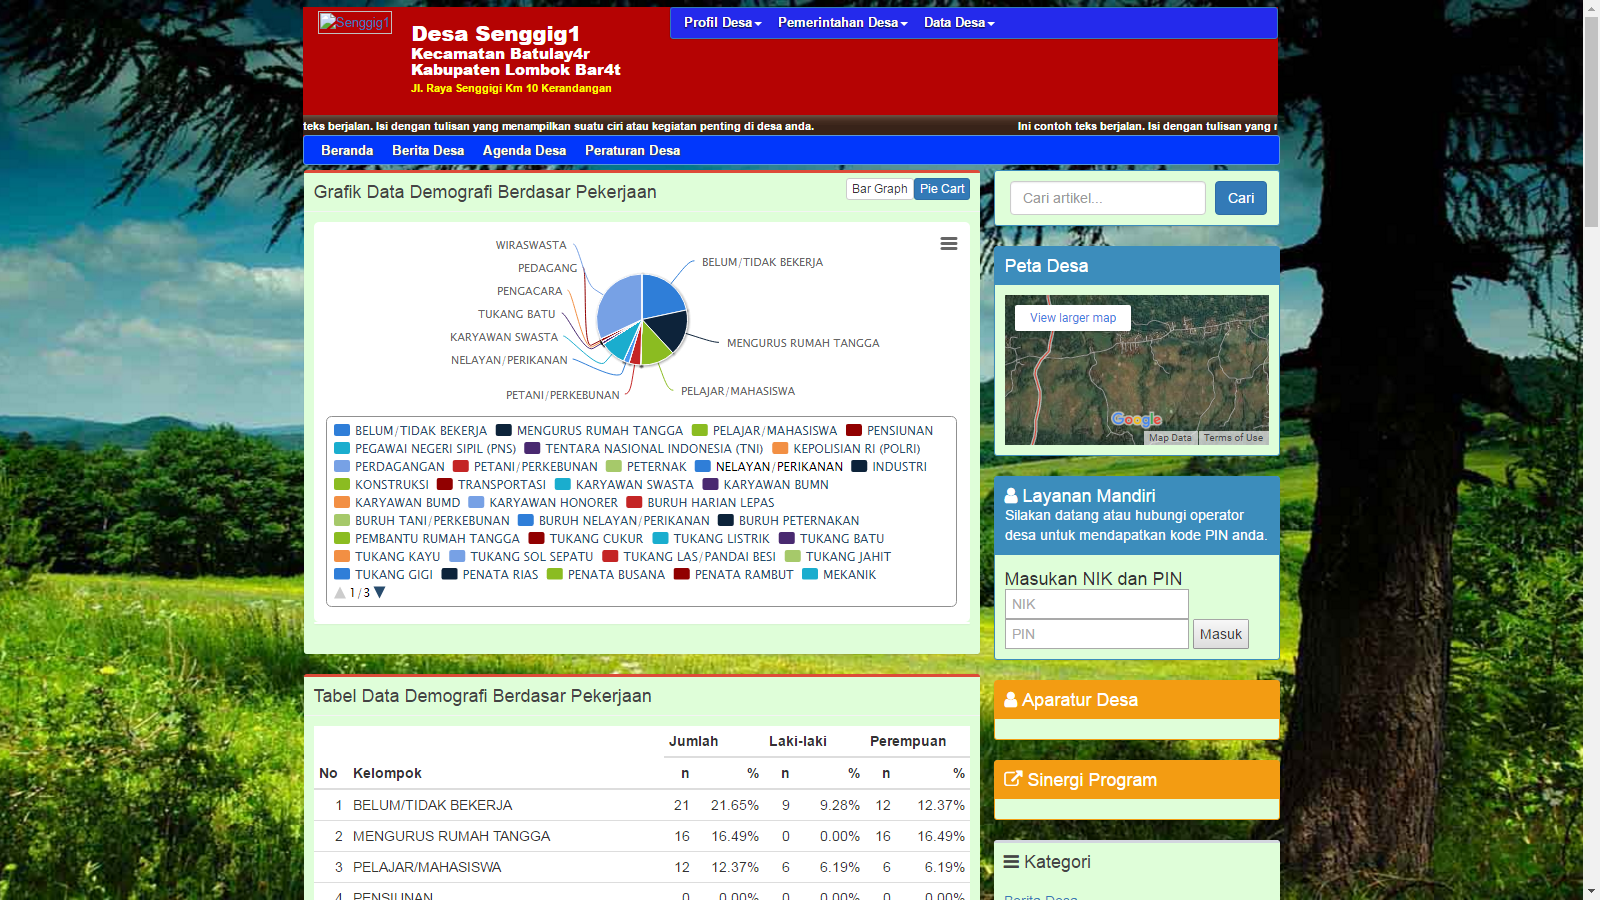Expand the Profil Desa dropdown
Viewport: 1600px width, 900px height.
click(722, 23)
